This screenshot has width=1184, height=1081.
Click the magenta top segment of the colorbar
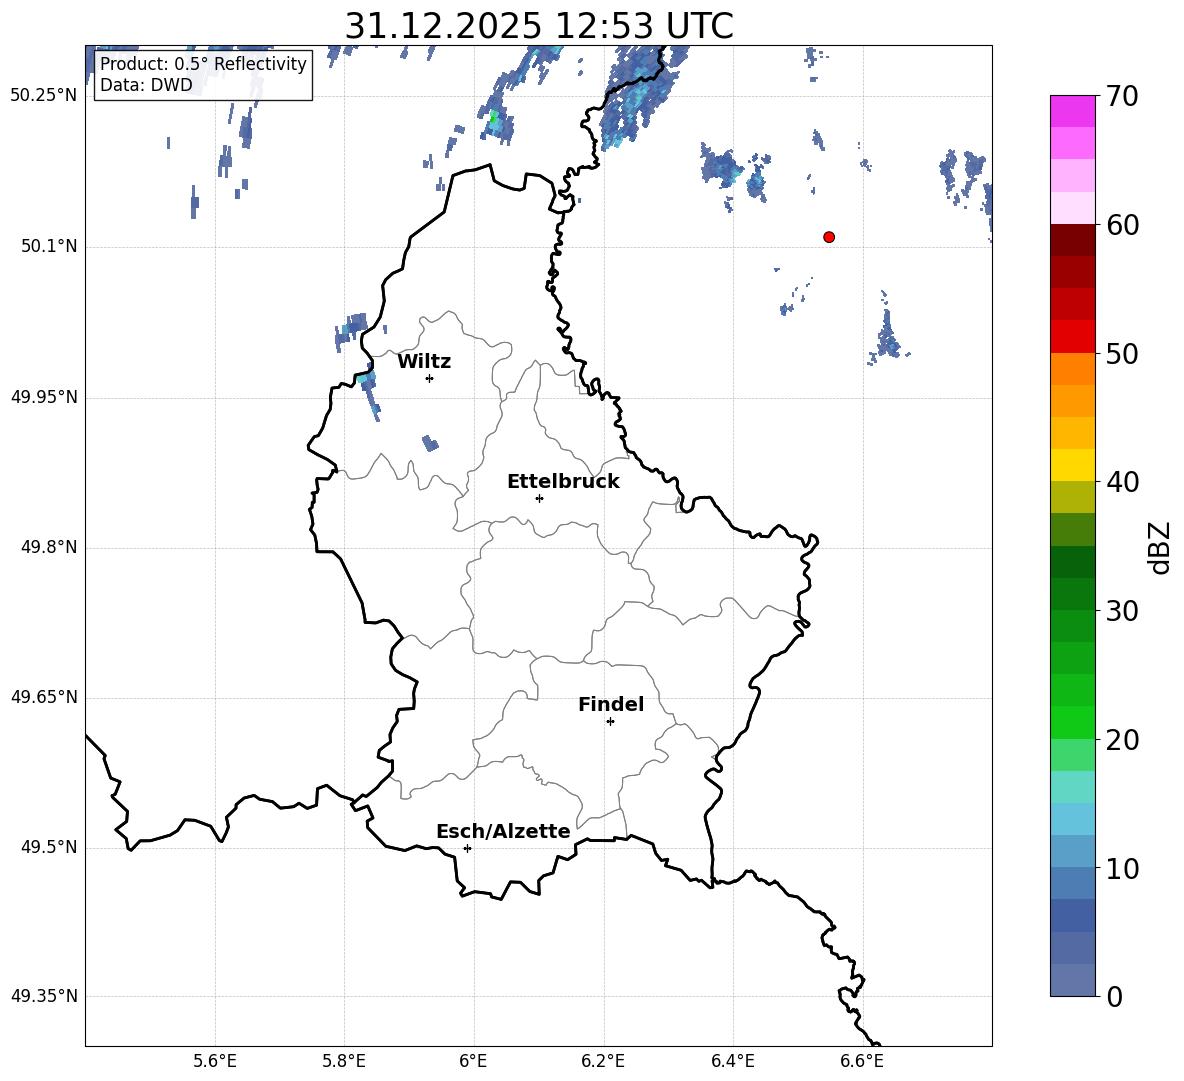coord(1072,111)
